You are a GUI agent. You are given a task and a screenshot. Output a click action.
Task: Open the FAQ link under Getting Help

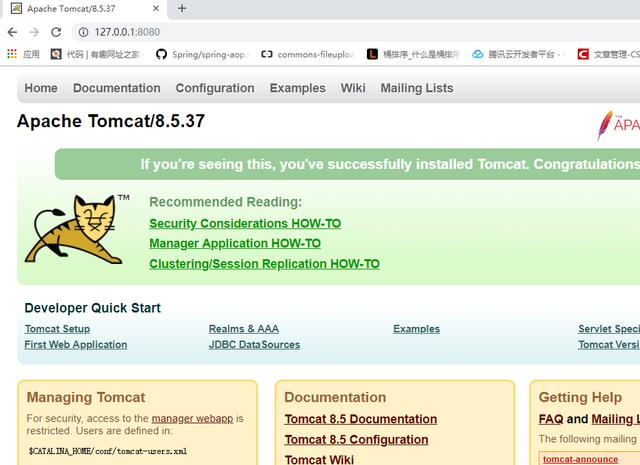point(551,419)
